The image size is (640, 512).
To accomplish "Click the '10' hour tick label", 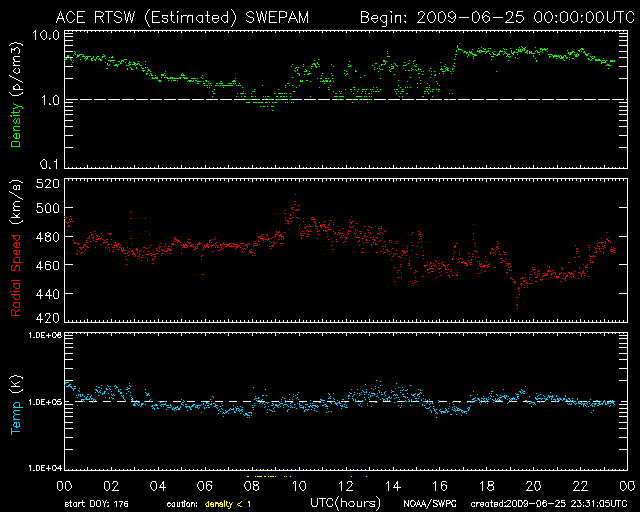I will [x=299, y=486].
